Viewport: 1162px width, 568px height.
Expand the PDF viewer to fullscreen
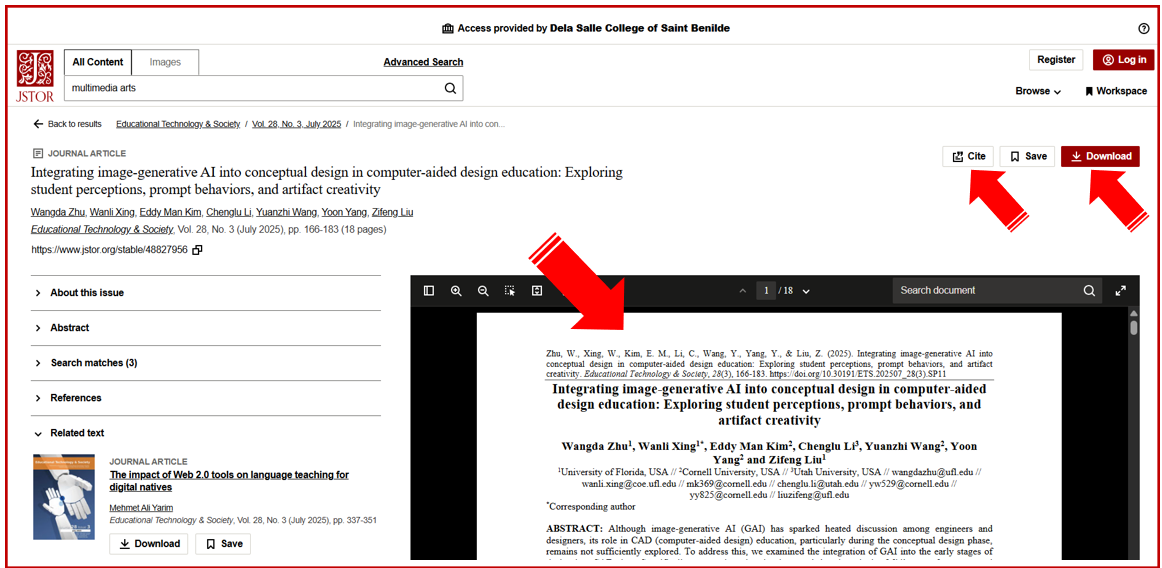(1120, 291)
